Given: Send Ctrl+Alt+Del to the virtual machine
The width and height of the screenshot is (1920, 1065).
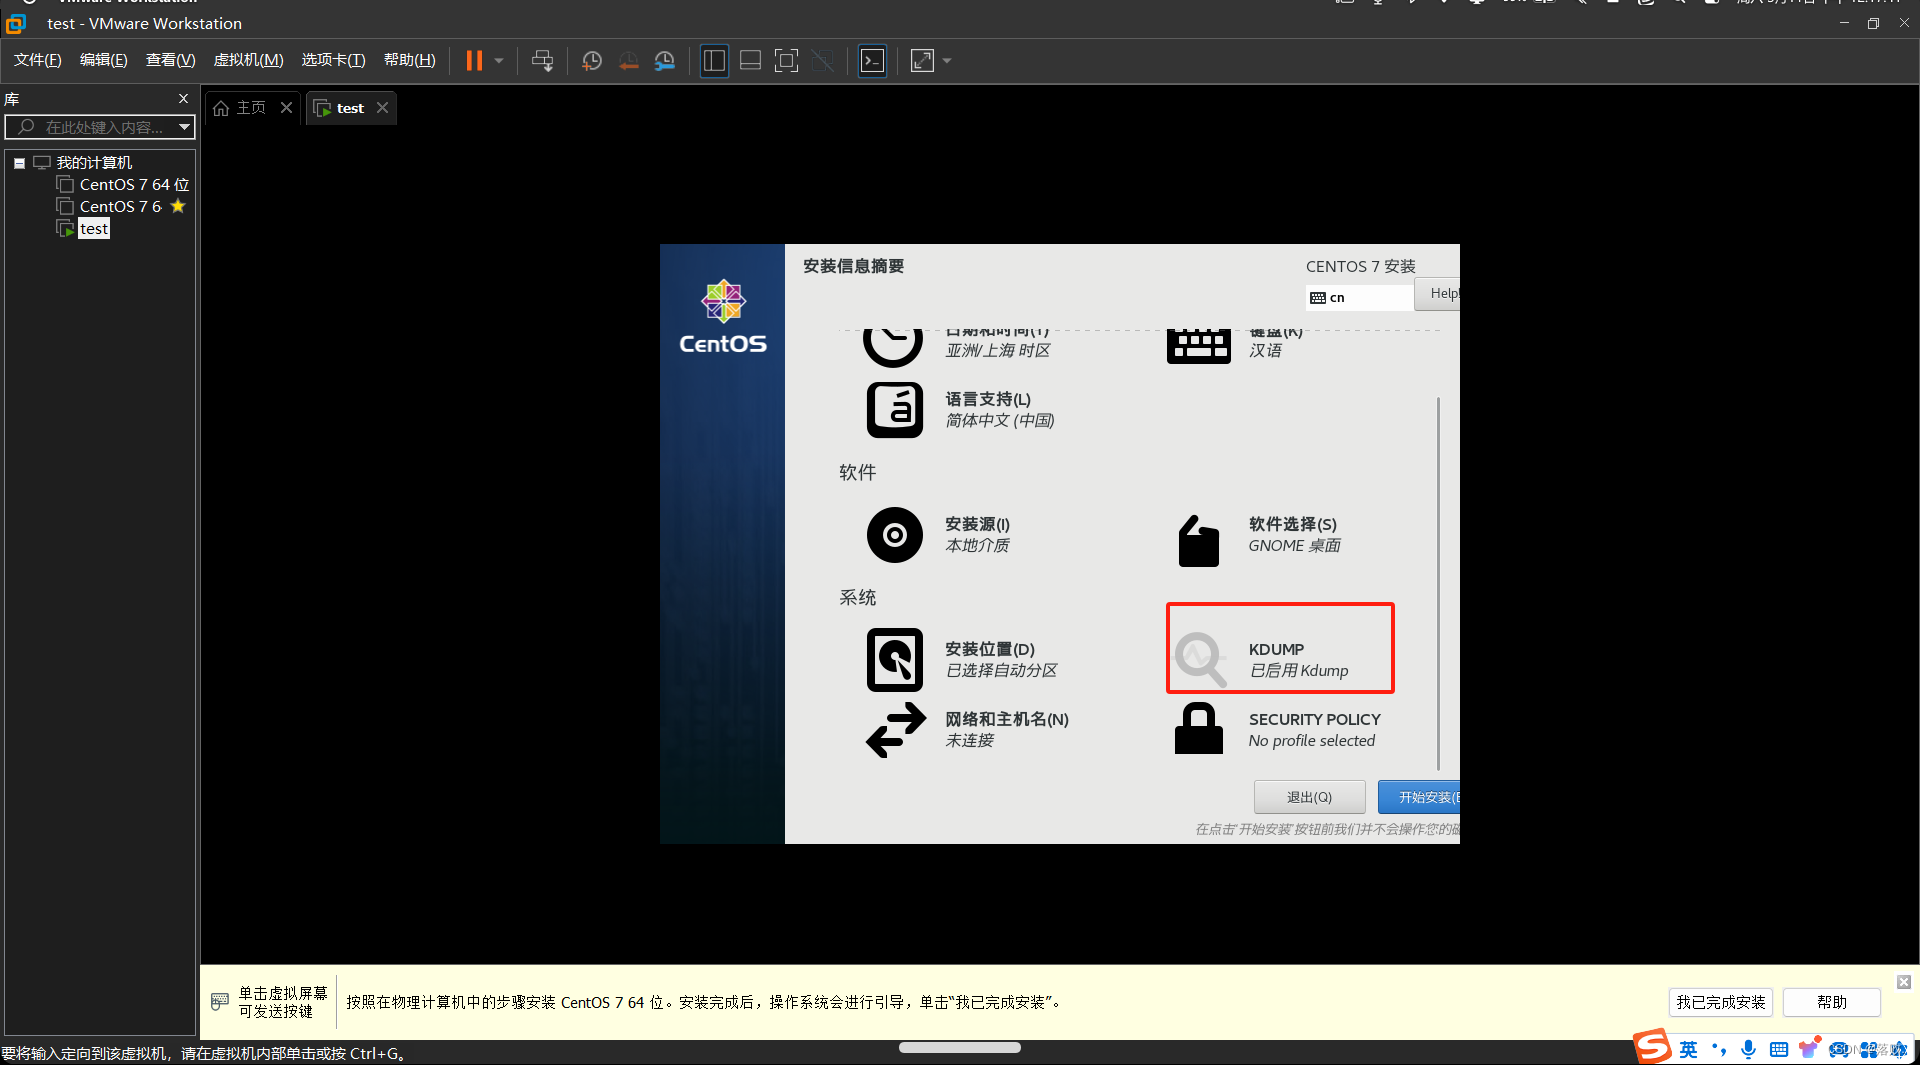Looking at the screenshot, I should point(542,61).
